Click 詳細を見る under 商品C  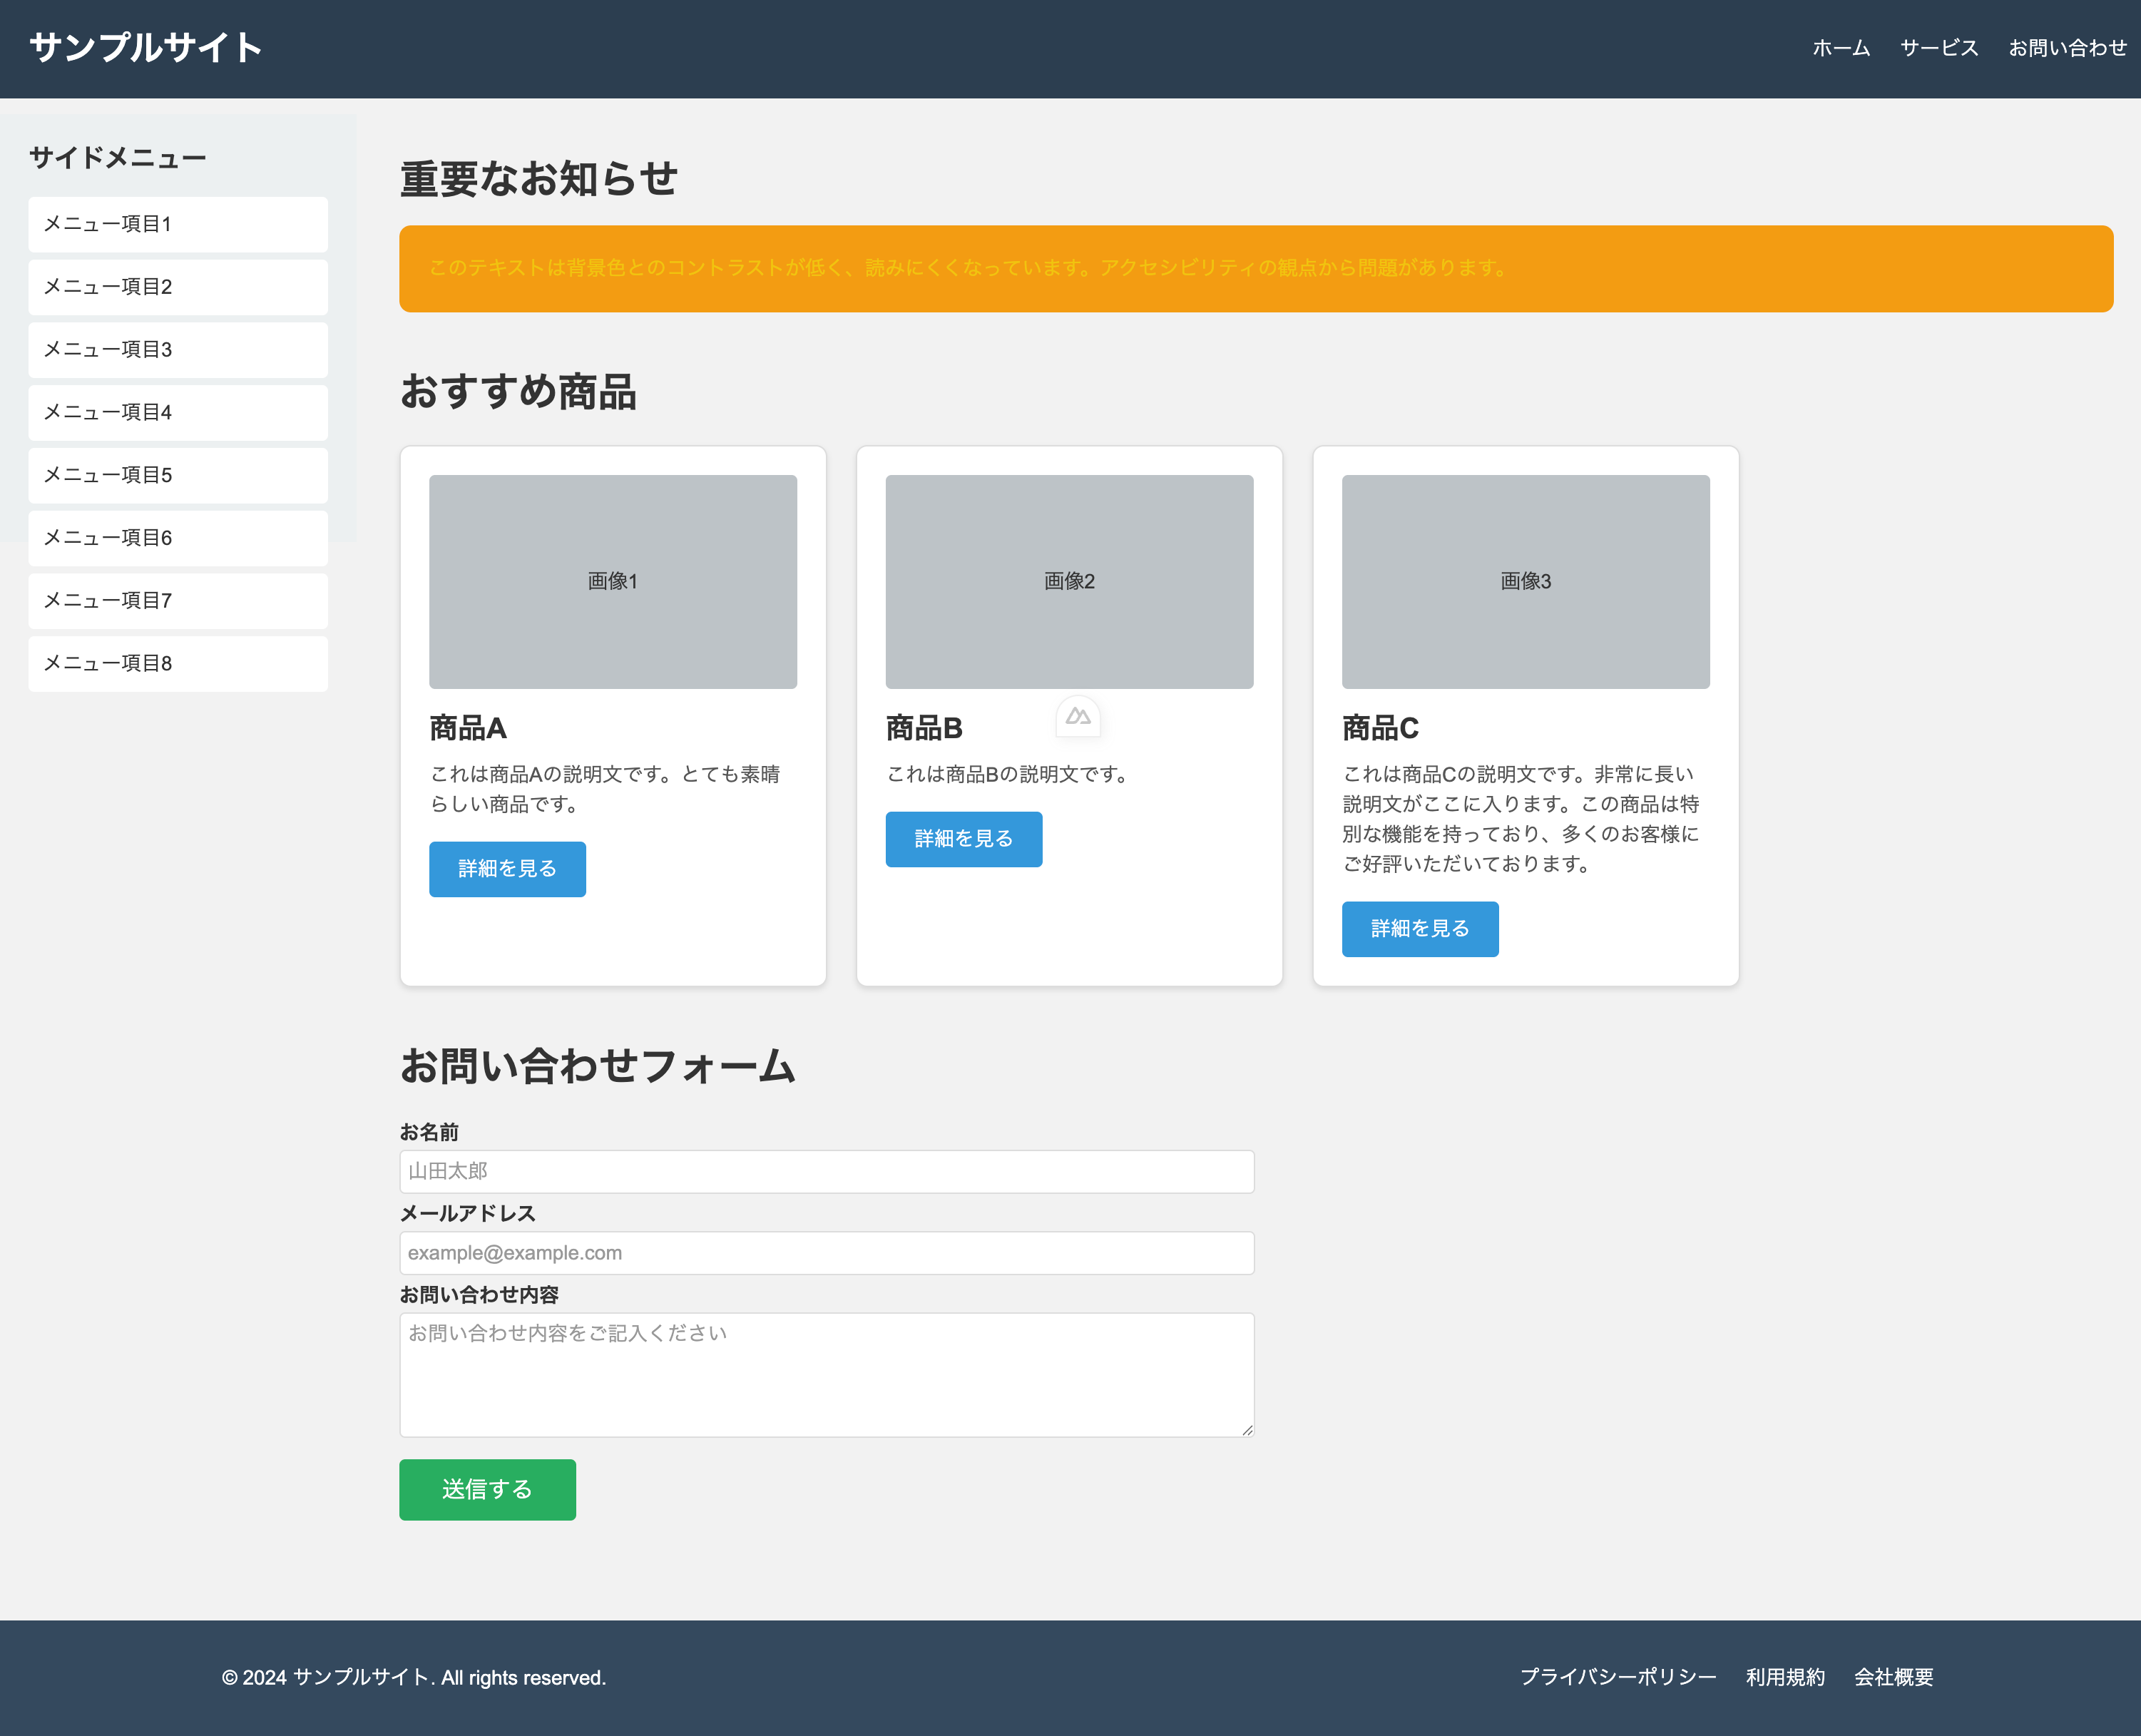tap(1419, 929)
